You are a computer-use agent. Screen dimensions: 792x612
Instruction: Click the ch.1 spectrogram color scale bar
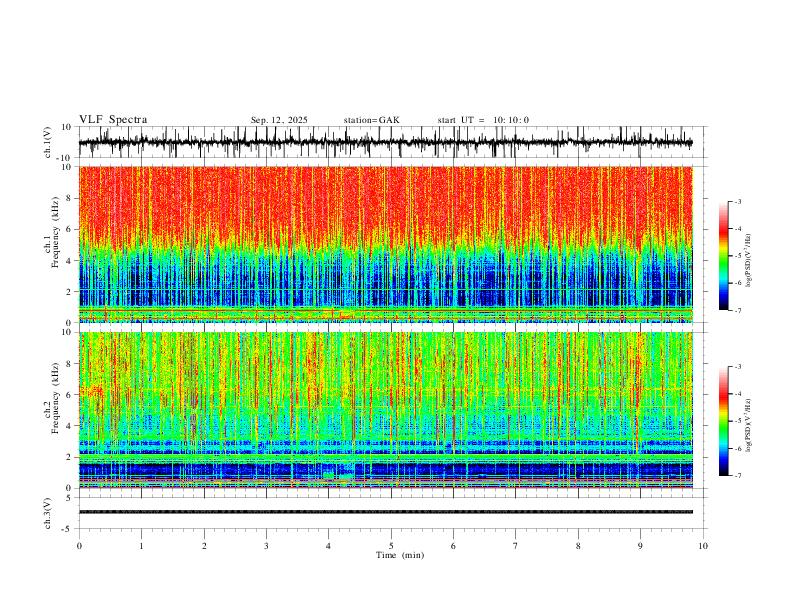(x=723, y=256)
